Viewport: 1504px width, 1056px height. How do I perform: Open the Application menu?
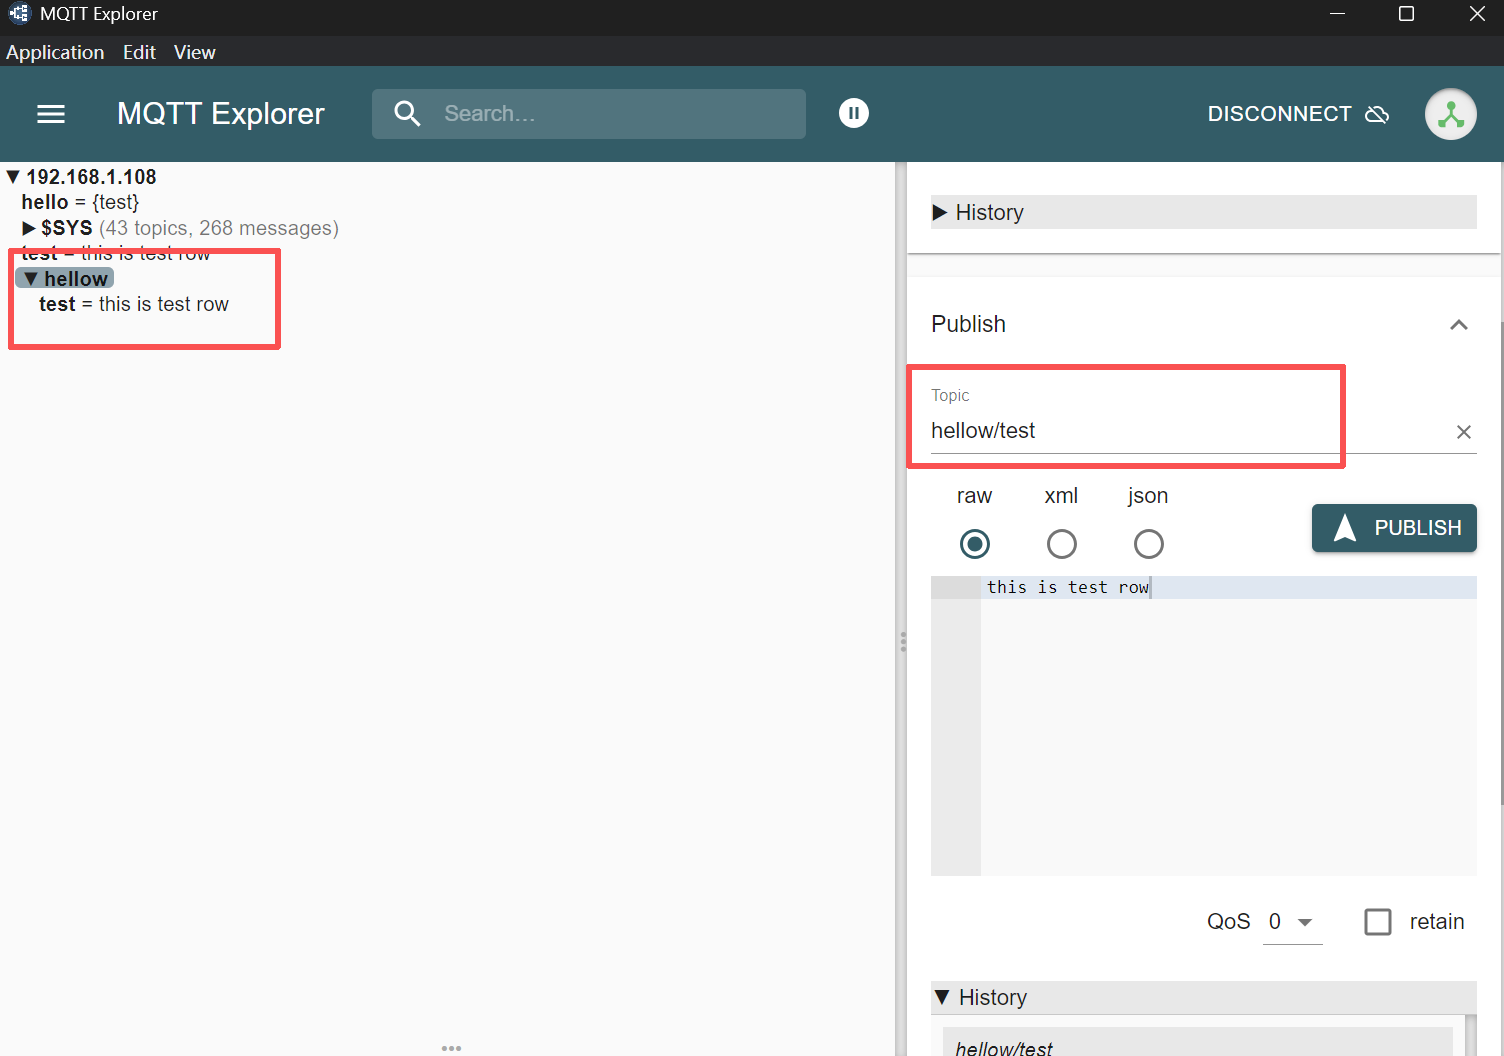pos(55,52)
